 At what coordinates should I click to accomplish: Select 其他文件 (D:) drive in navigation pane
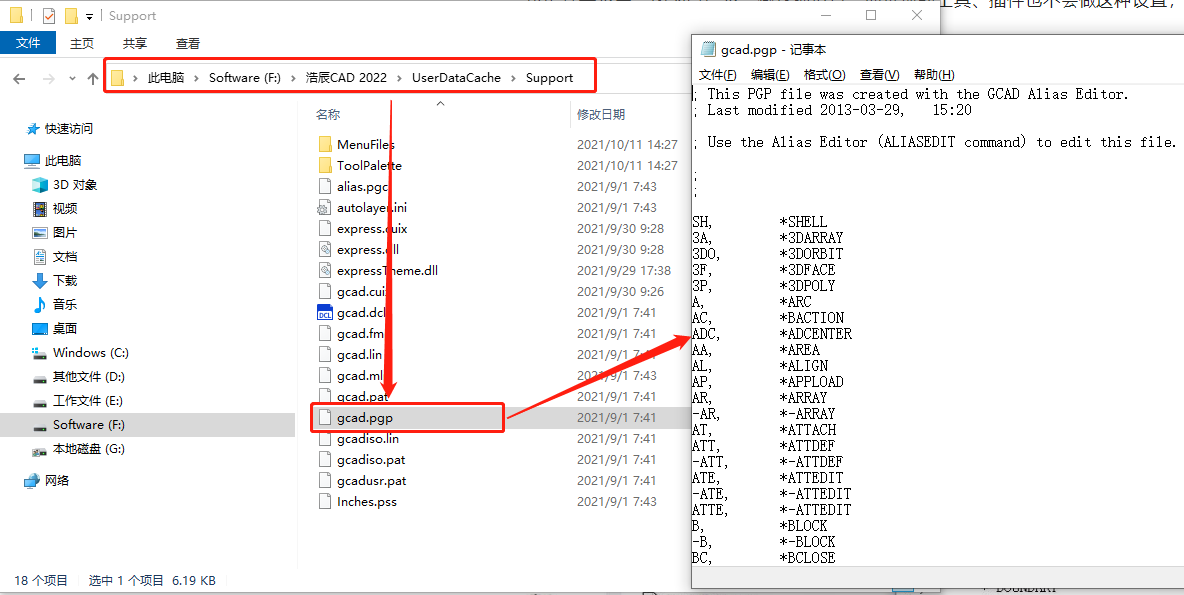point(88,377)
